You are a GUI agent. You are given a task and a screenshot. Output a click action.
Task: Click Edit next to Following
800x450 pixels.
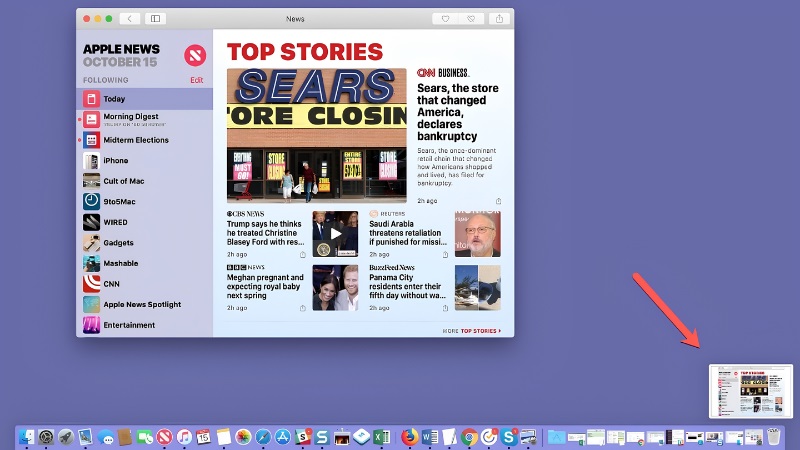coord(196,80)
